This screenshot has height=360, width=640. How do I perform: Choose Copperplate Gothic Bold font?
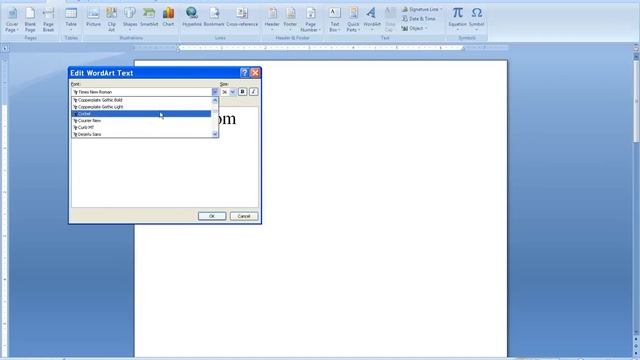pyautogui.click(x=141, y=100)
